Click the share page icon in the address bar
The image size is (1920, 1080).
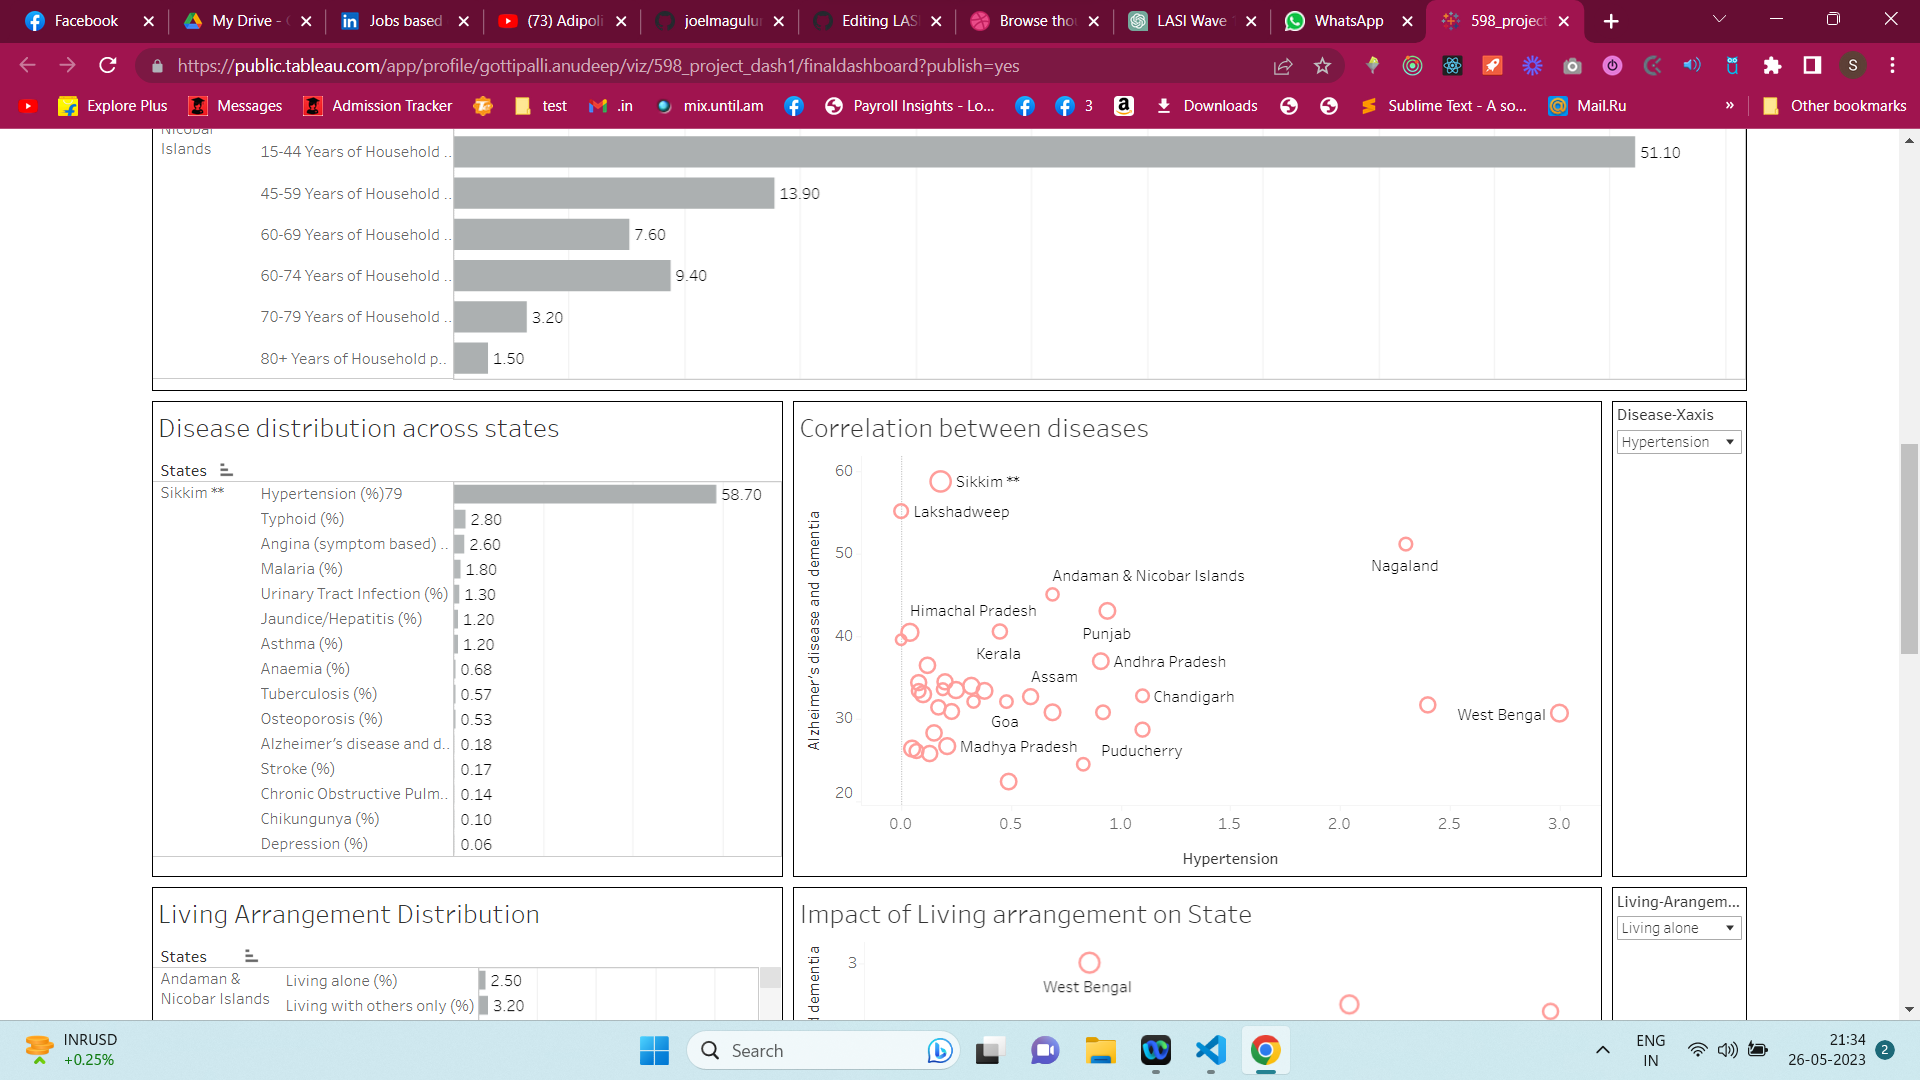click(x=1283, y=66)
